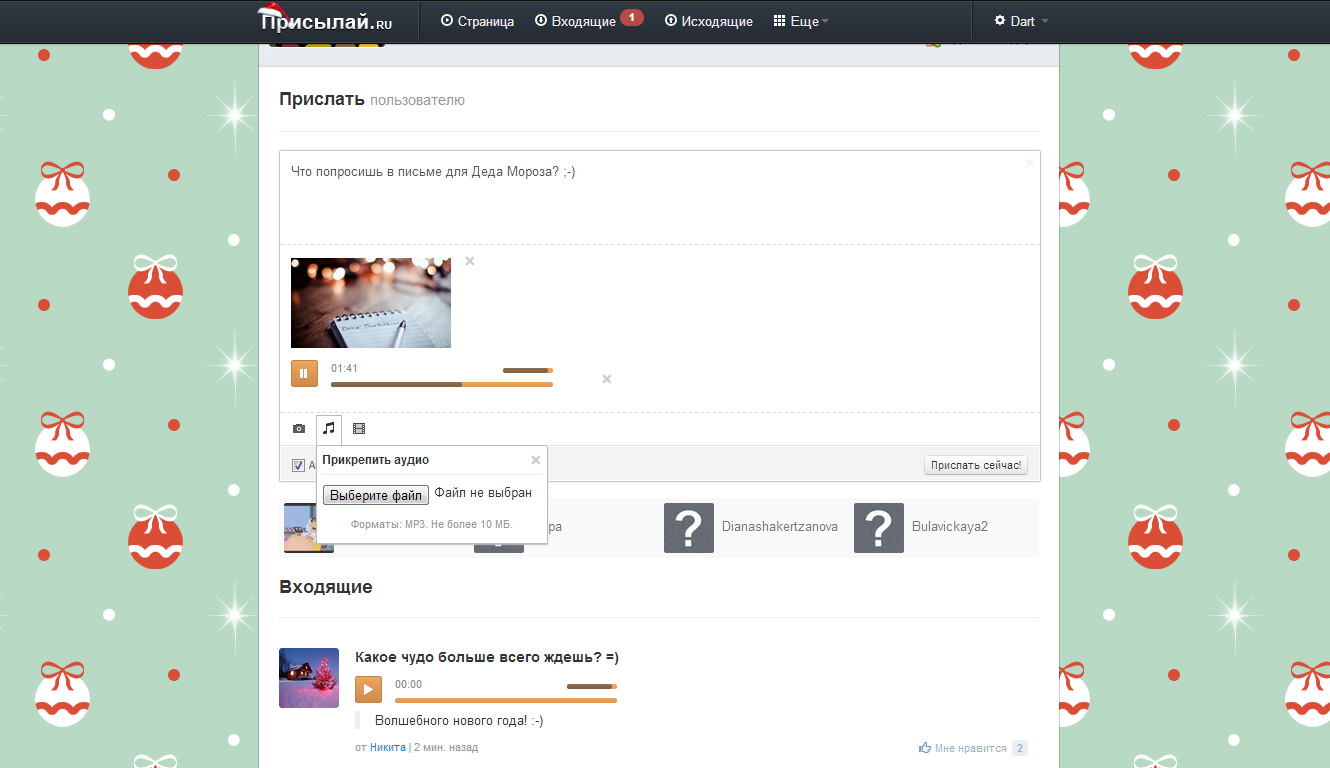The height and width of the screenshot is (768, 1330).
Task: Pause the attached audio at 01:41
Action: 304,373
